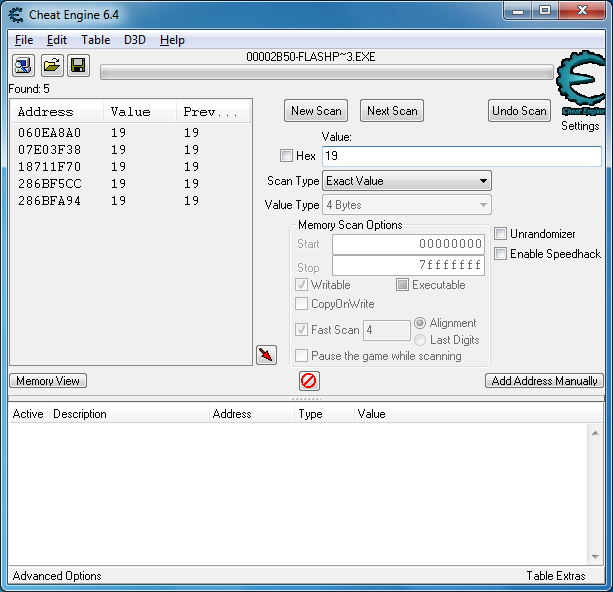Open a cheat table file icon
The width and height of the screenshot is (613, 592).
[x=52, y=65]
